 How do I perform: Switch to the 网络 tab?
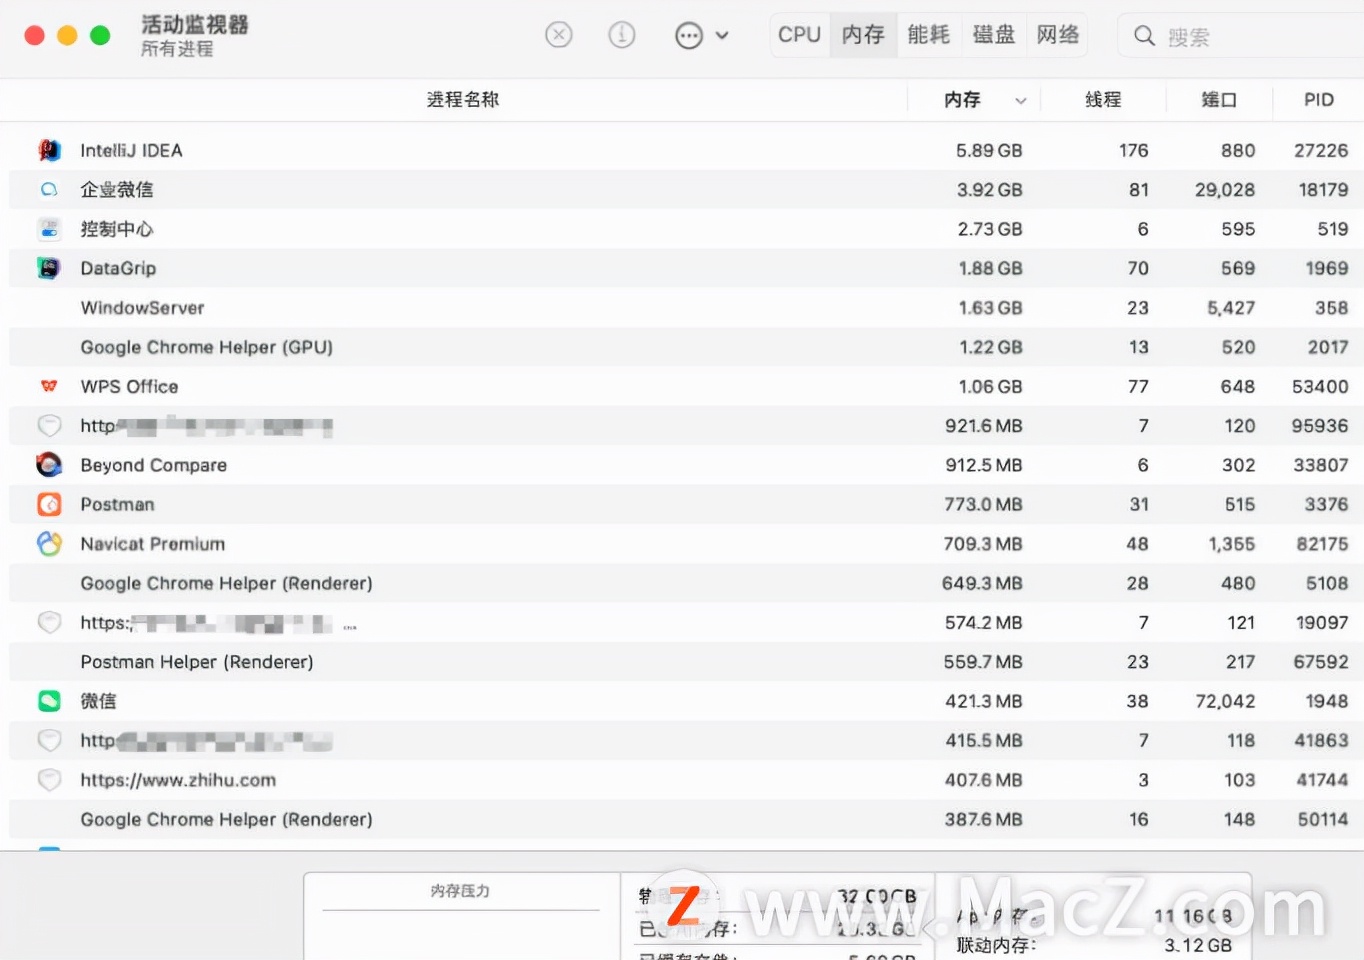(1057, 33)
